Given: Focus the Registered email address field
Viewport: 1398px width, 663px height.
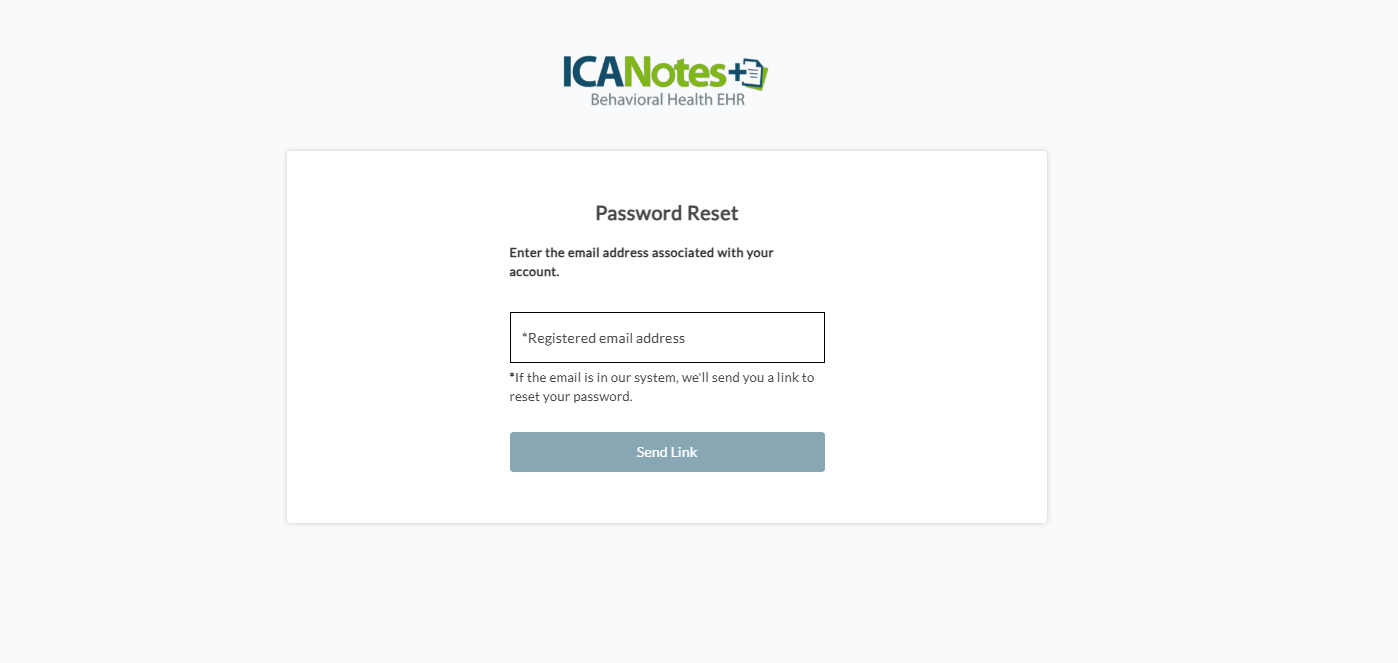Looking at the screenshot, I should point(667,338).
